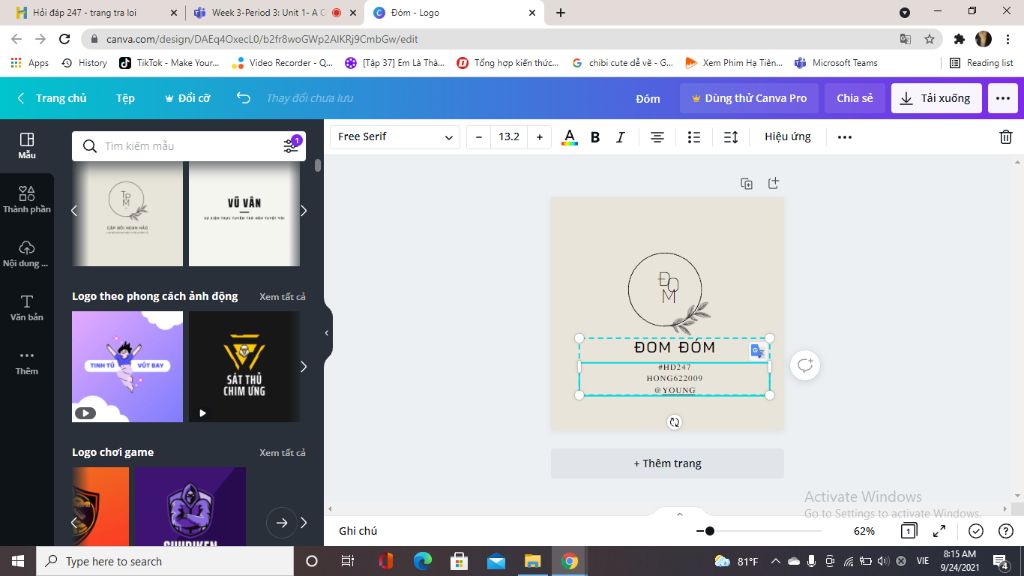1024x576 pixels.
Task: Open the toolbar more options ellipsis
Action: pyautogui.click(x=844, y=136)
